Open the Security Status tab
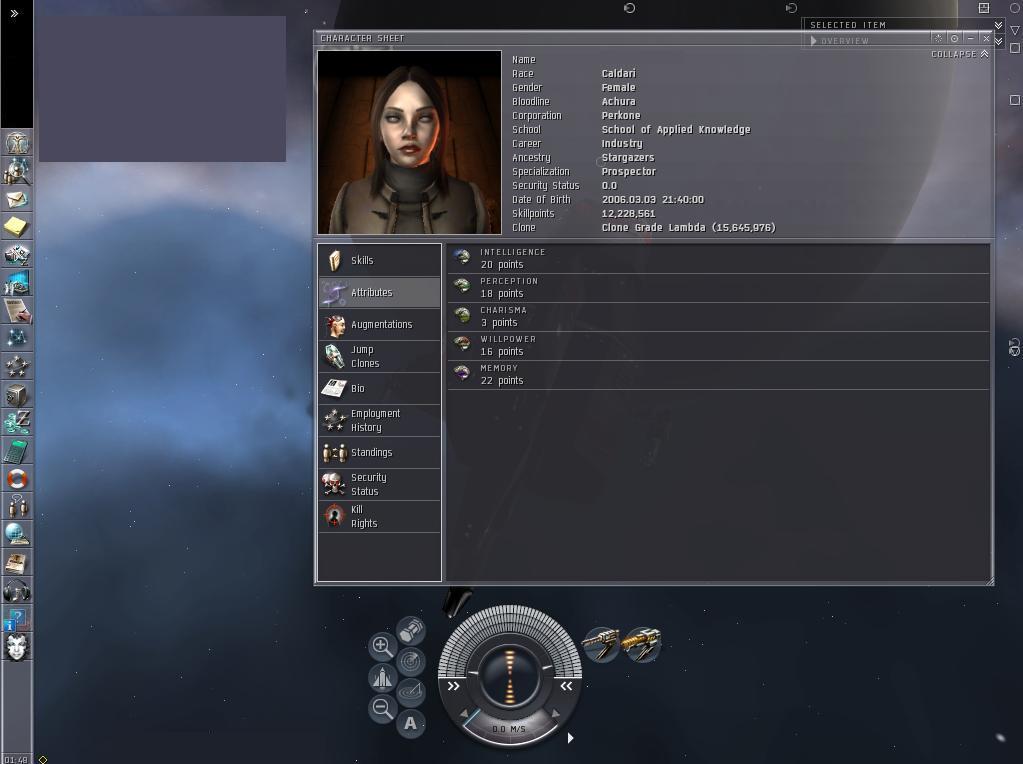This screenshot has width=1023, height=764. [379, 484]
